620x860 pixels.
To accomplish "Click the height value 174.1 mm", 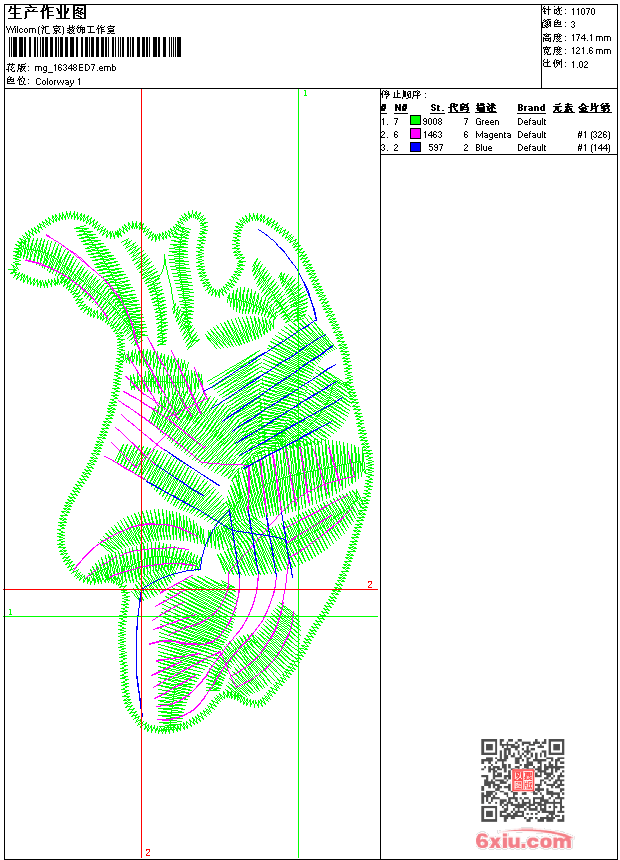I will coord(590,37).
